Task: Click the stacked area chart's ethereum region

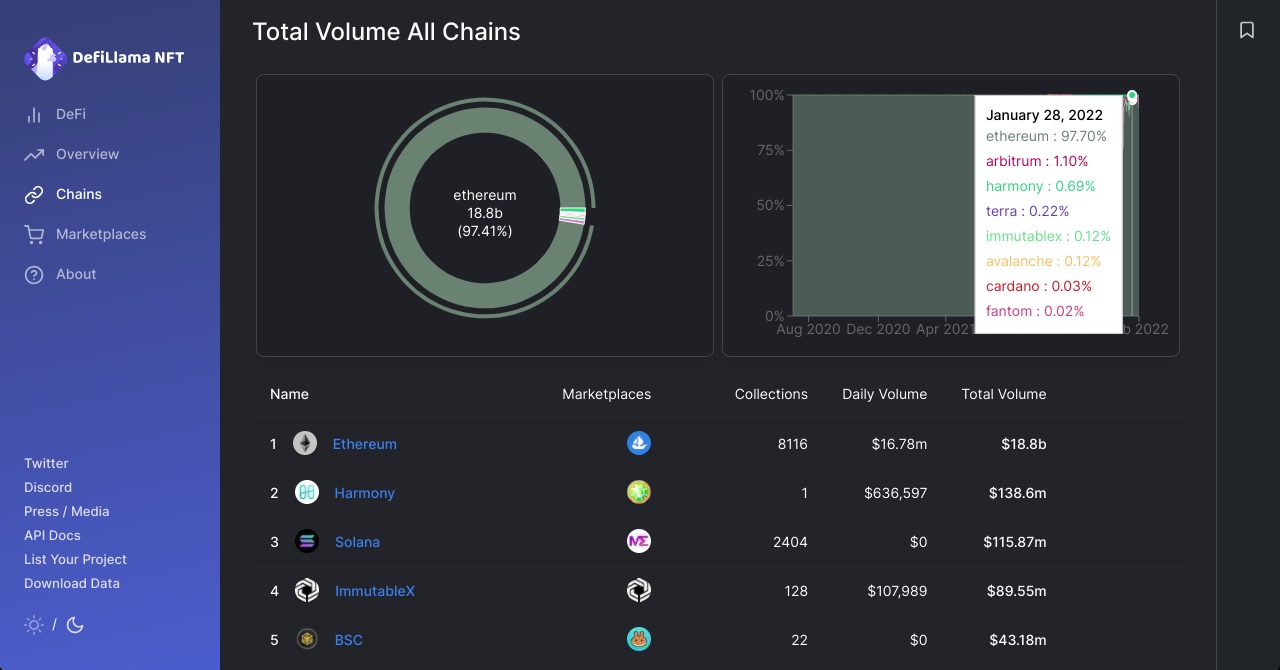Action: point(884,205)
